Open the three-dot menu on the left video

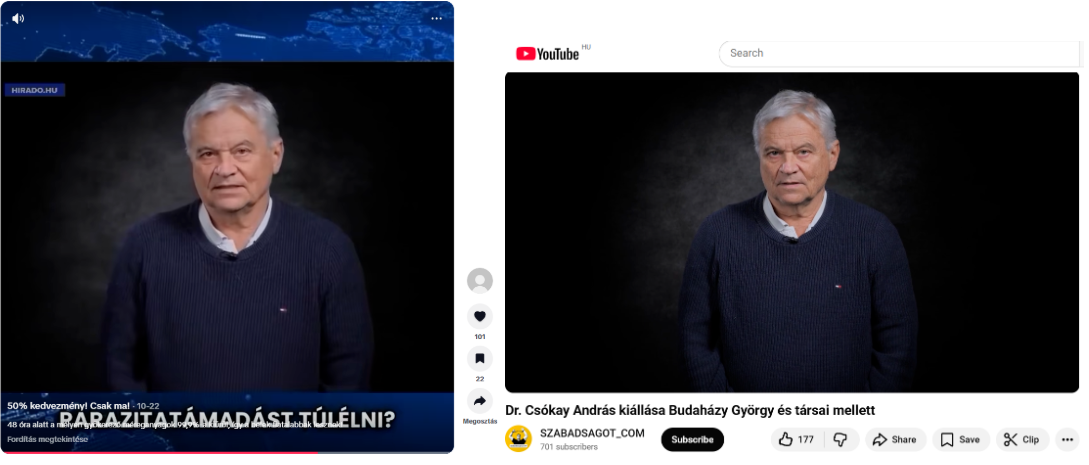[436, 19]
